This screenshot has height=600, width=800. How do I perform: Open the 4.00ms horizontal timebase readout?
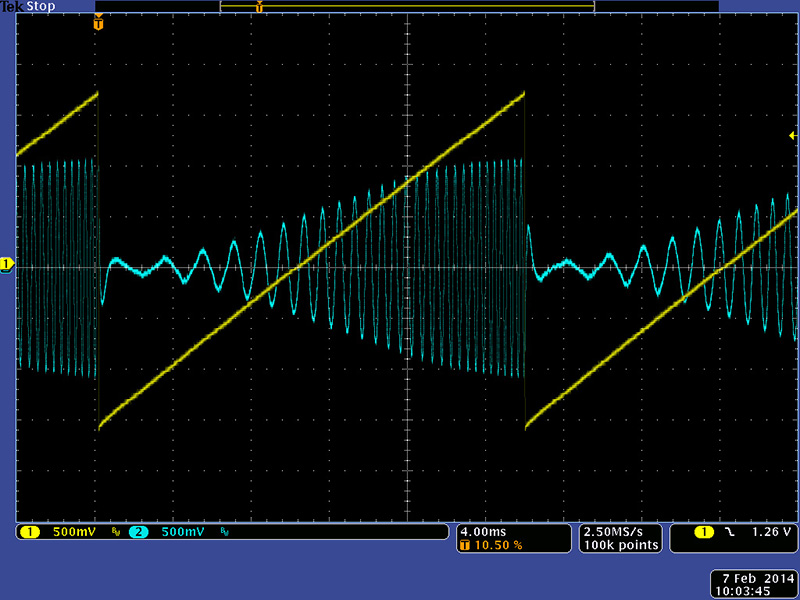tap(484, 531)
